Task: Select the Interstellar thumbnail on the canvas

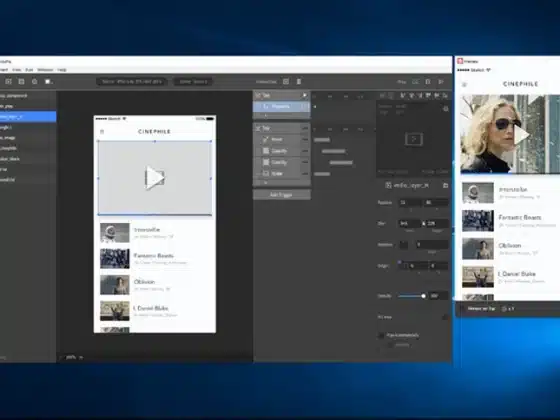Action: 115,232
